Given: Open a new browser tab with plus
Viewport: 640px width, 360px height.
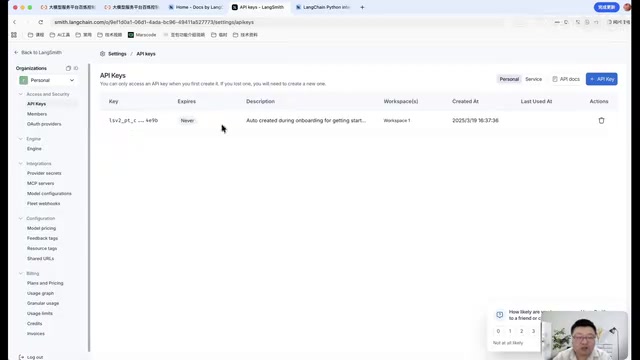Looking at the screenshot, I should click(362, 7).
